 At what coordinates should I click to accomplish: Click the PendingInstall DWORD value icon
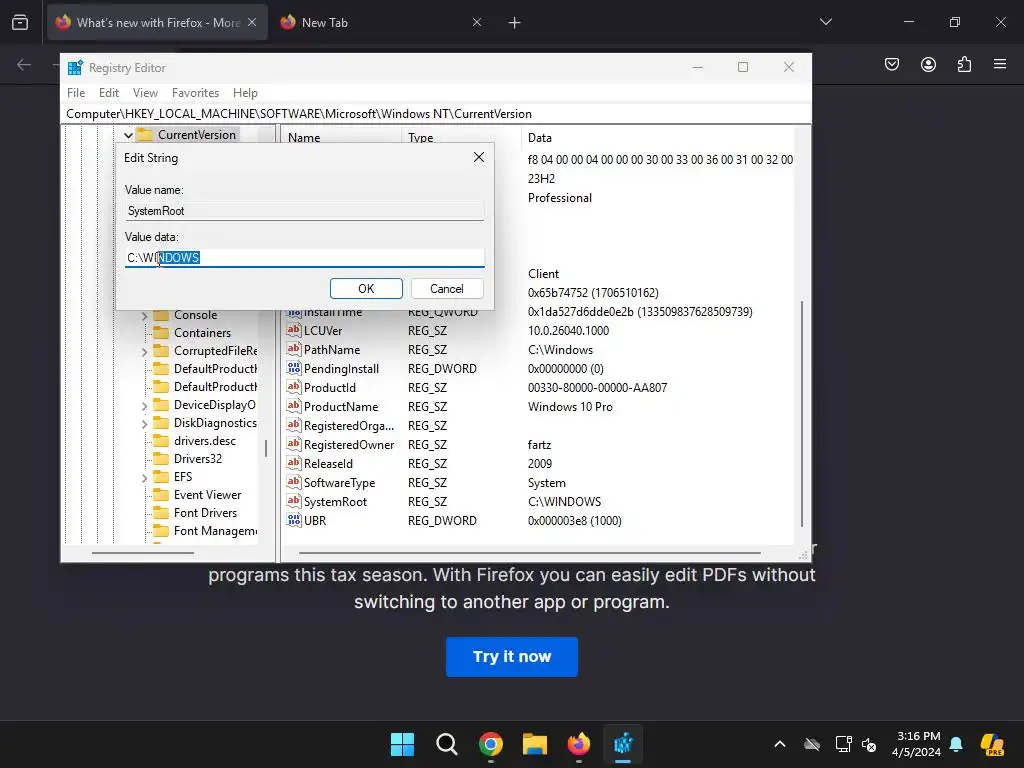pos(294,368)
